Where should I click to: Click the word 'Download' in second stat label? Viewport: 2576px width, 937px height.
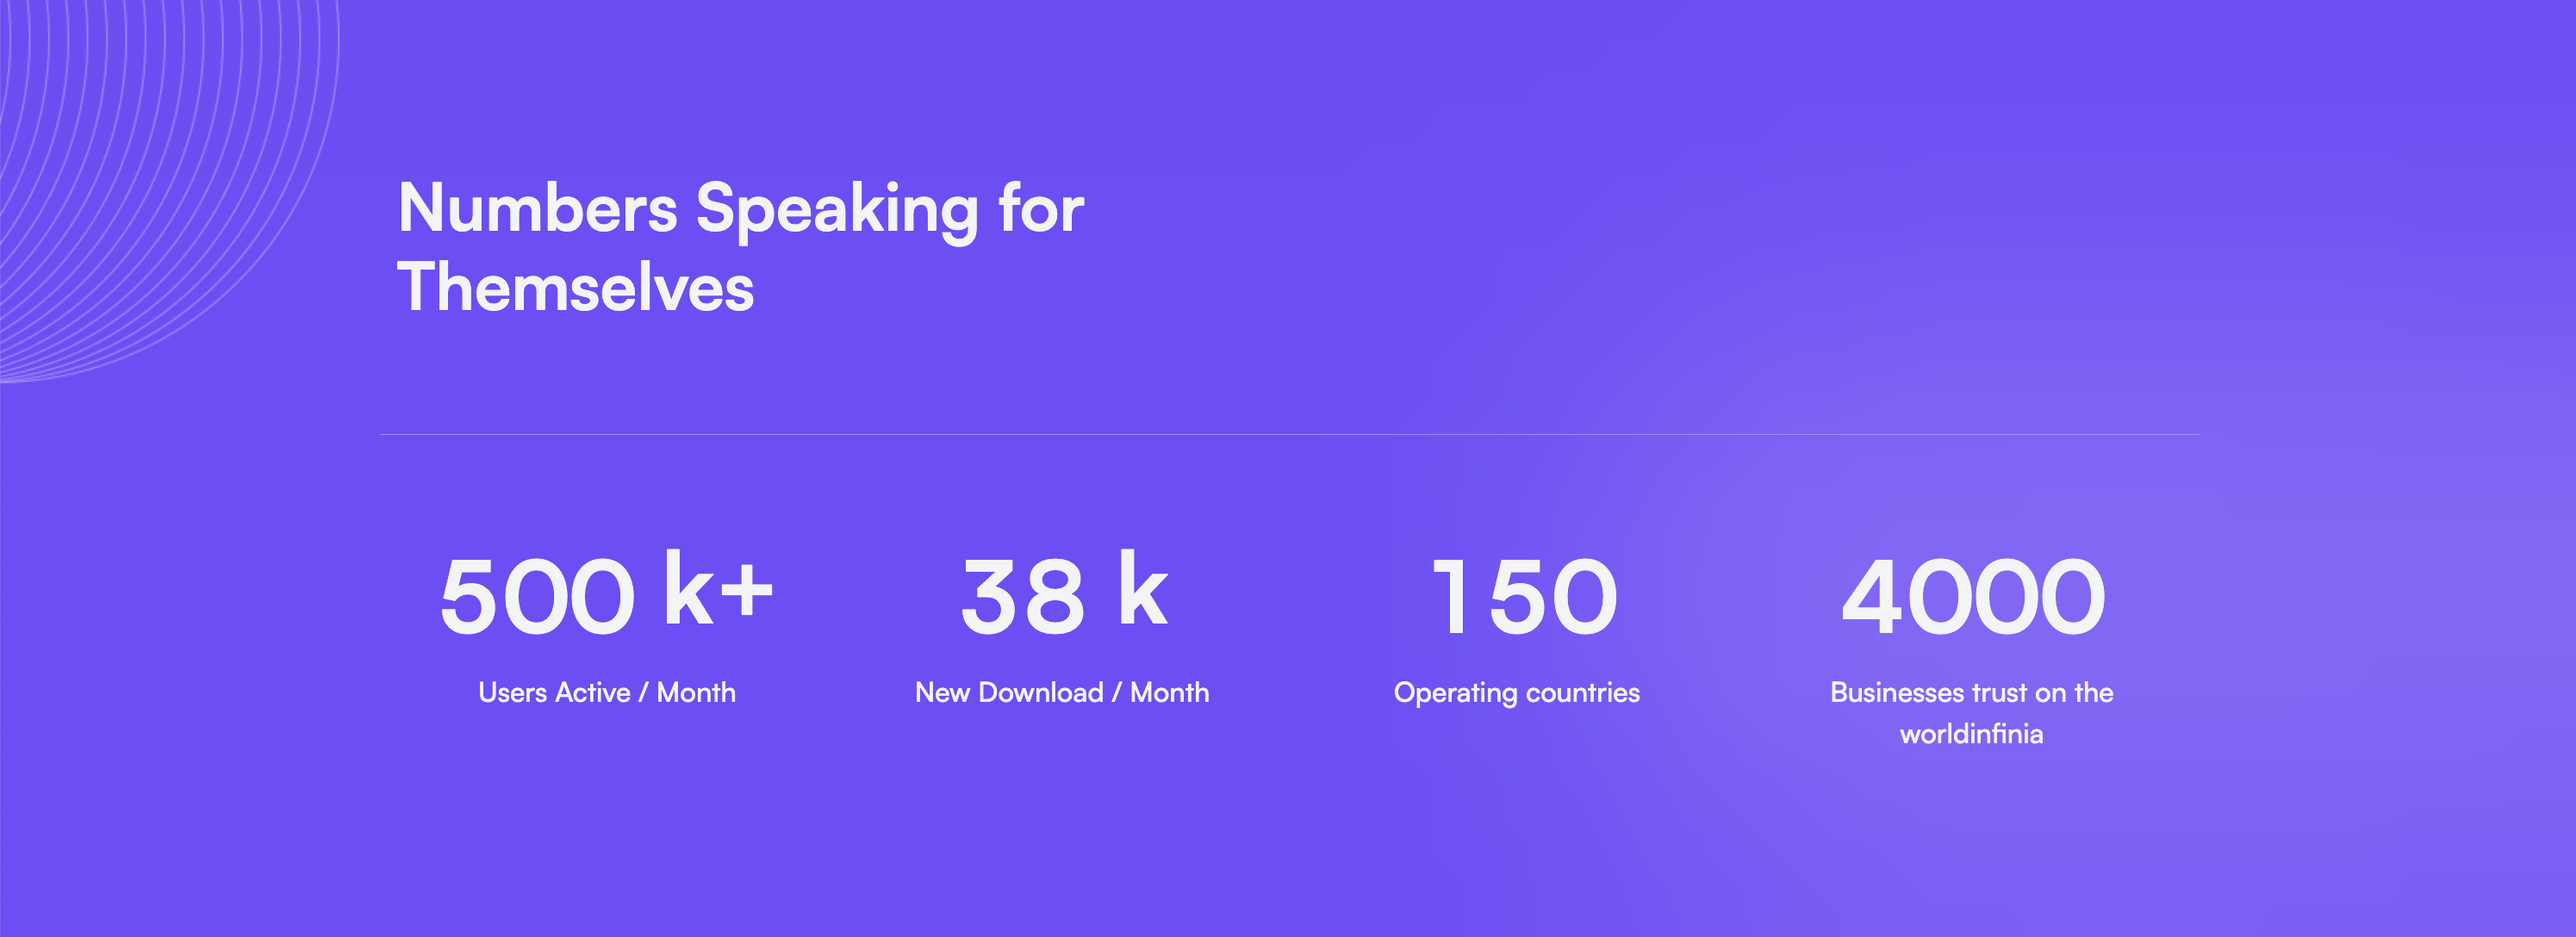tap(1040, 692)
